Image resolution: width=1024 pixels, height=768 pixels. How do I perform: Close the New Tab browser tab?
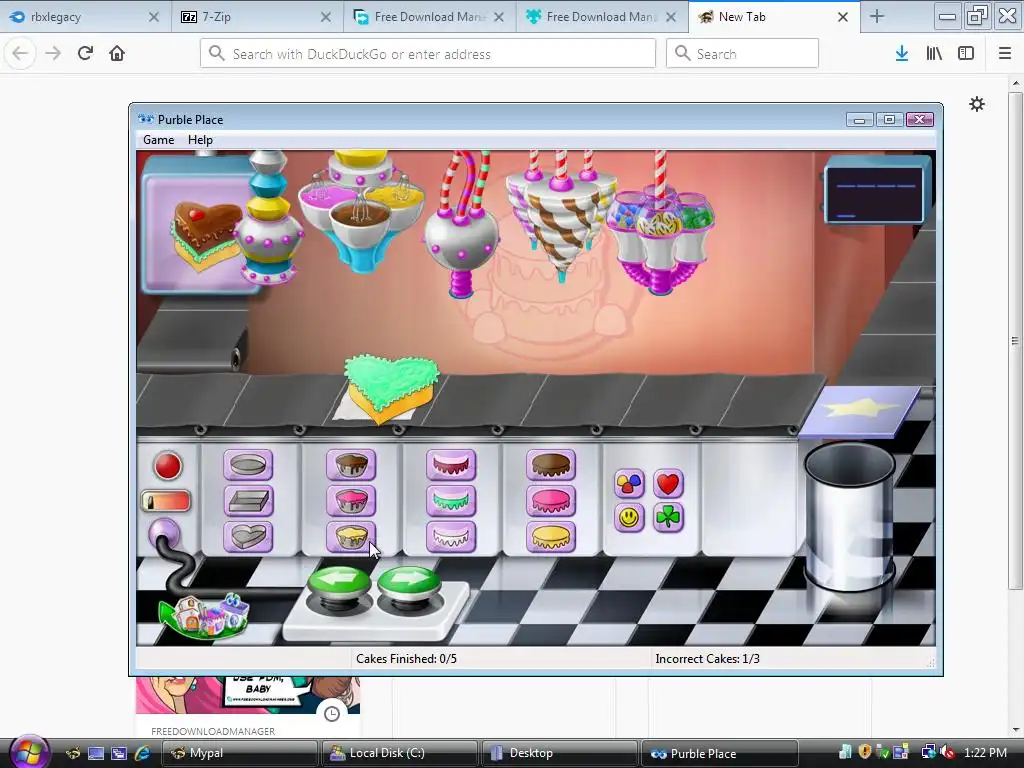tap(843, 17)
